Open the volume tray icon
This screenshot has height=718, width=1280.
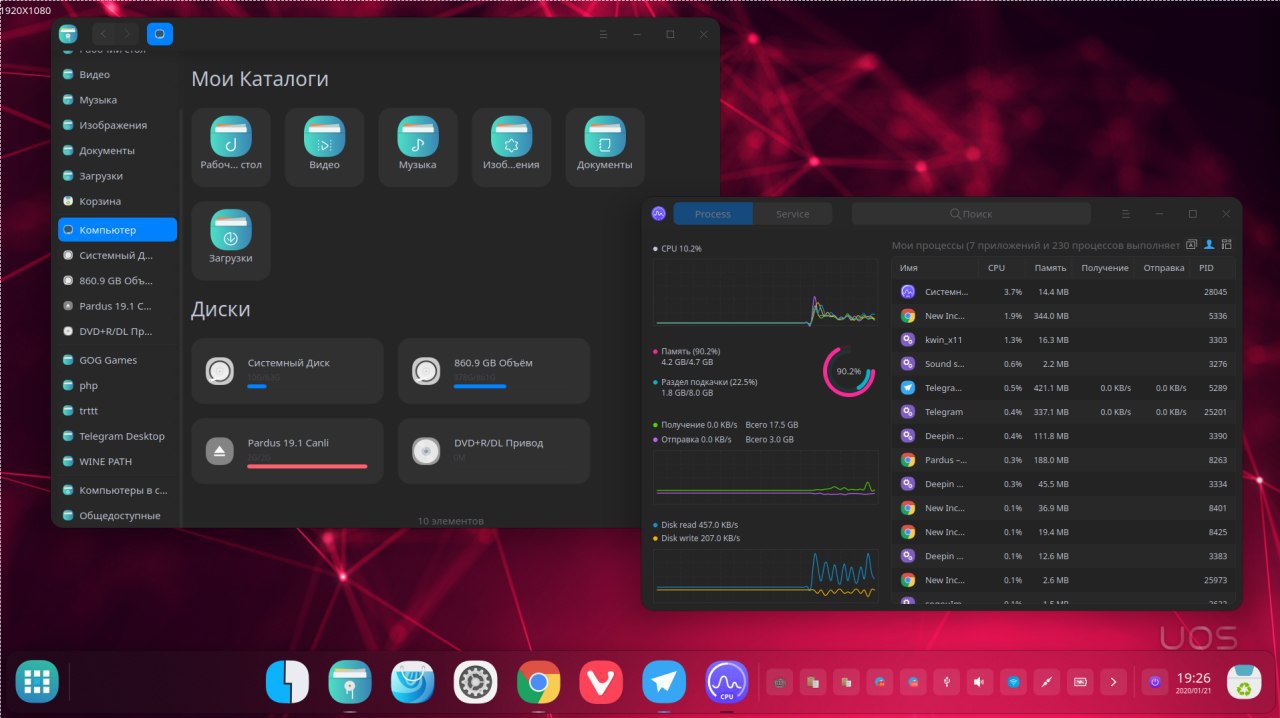click(x=980, y=682)
